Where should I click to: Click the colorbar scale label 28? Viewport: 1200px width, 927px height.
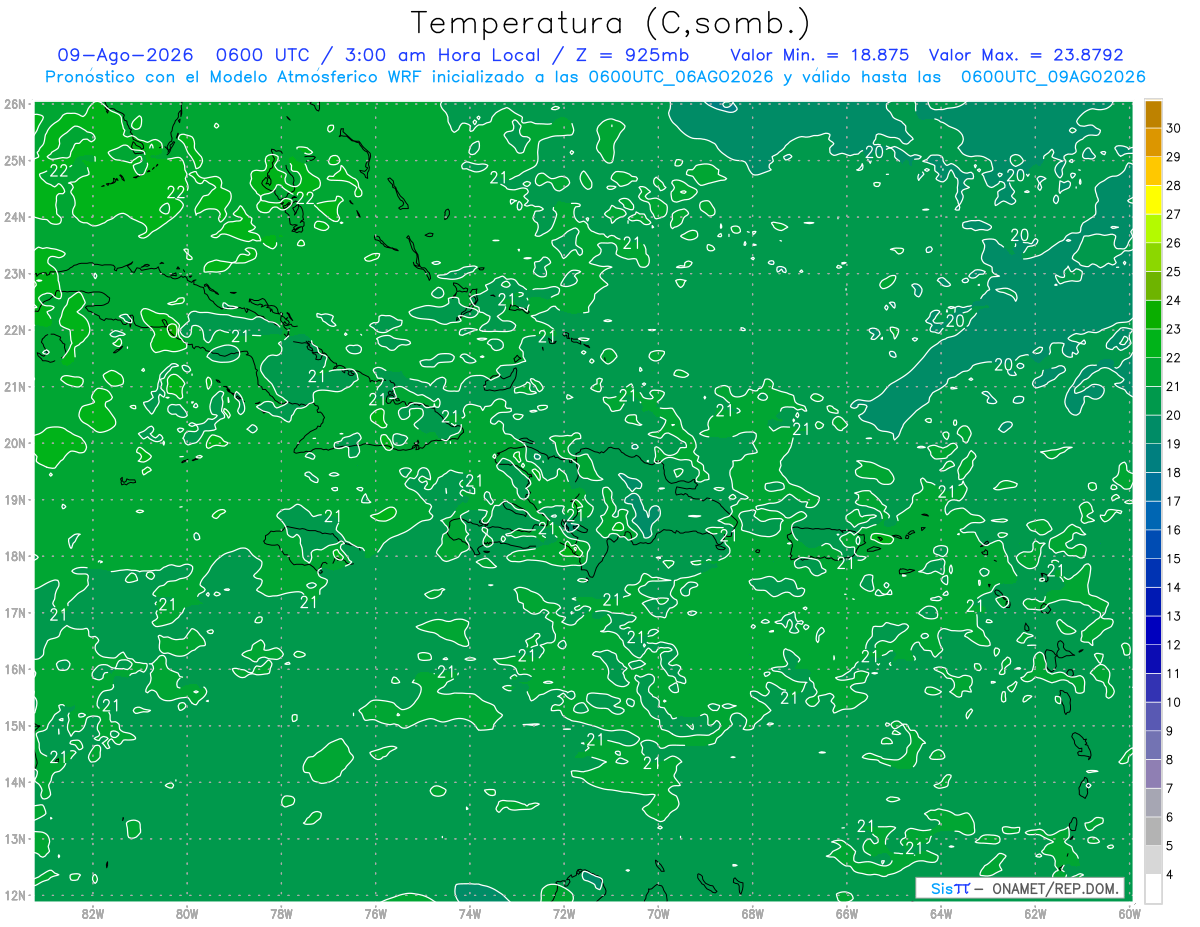point(1173,185)
